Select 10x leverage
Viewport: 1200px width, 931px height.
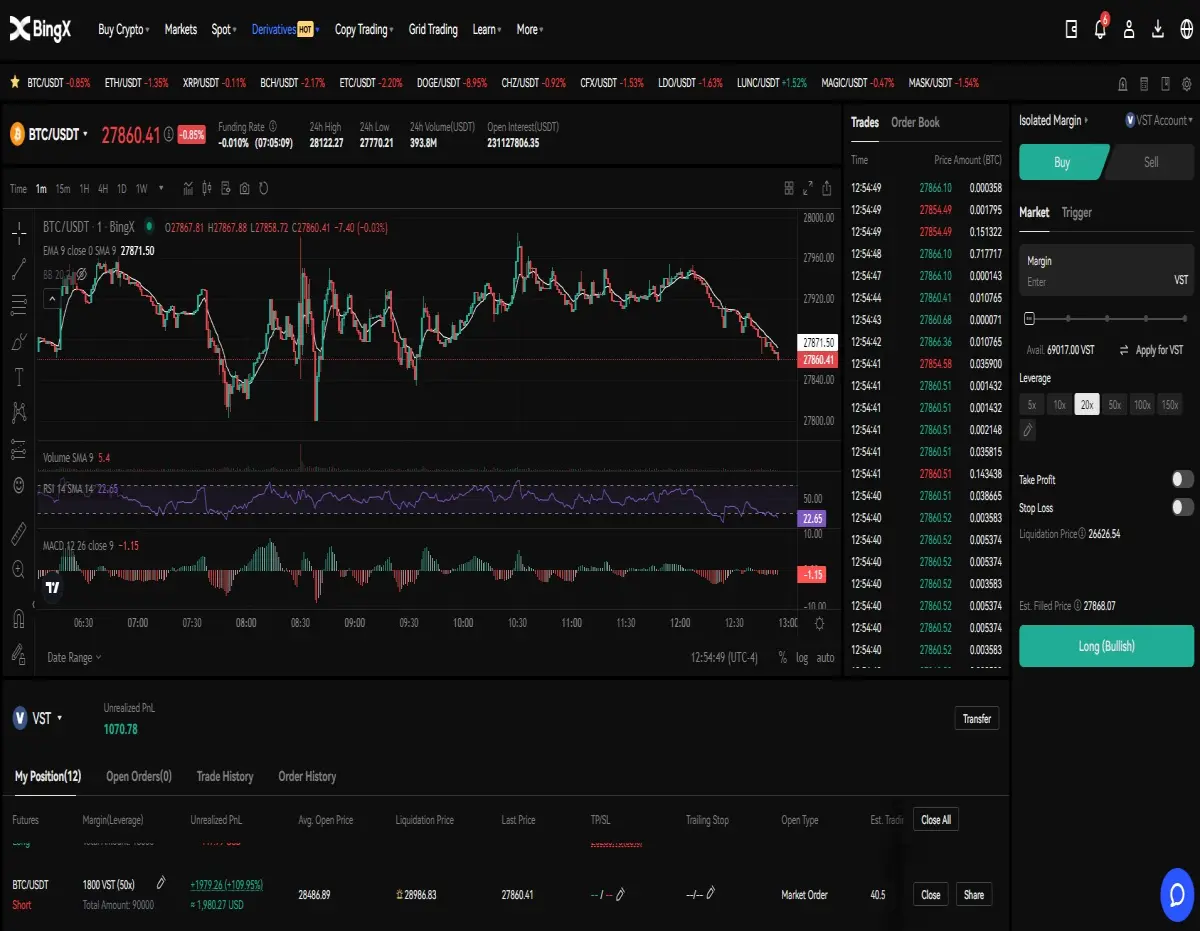pos(1058,405)
